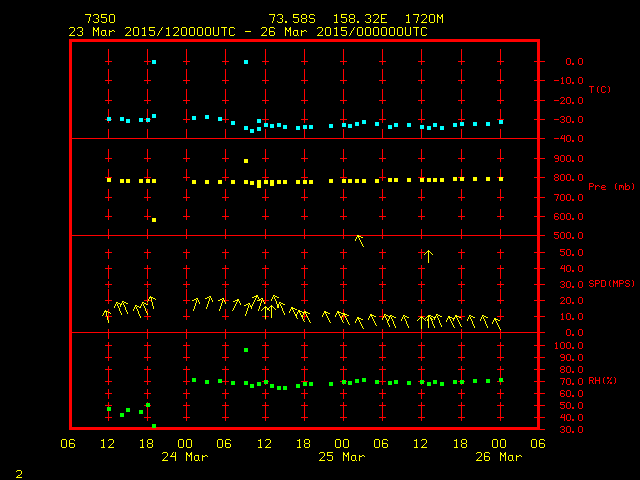Click the 24 Mar date label
The width and height of the screenshot is (640, 480).
[185, 457]
